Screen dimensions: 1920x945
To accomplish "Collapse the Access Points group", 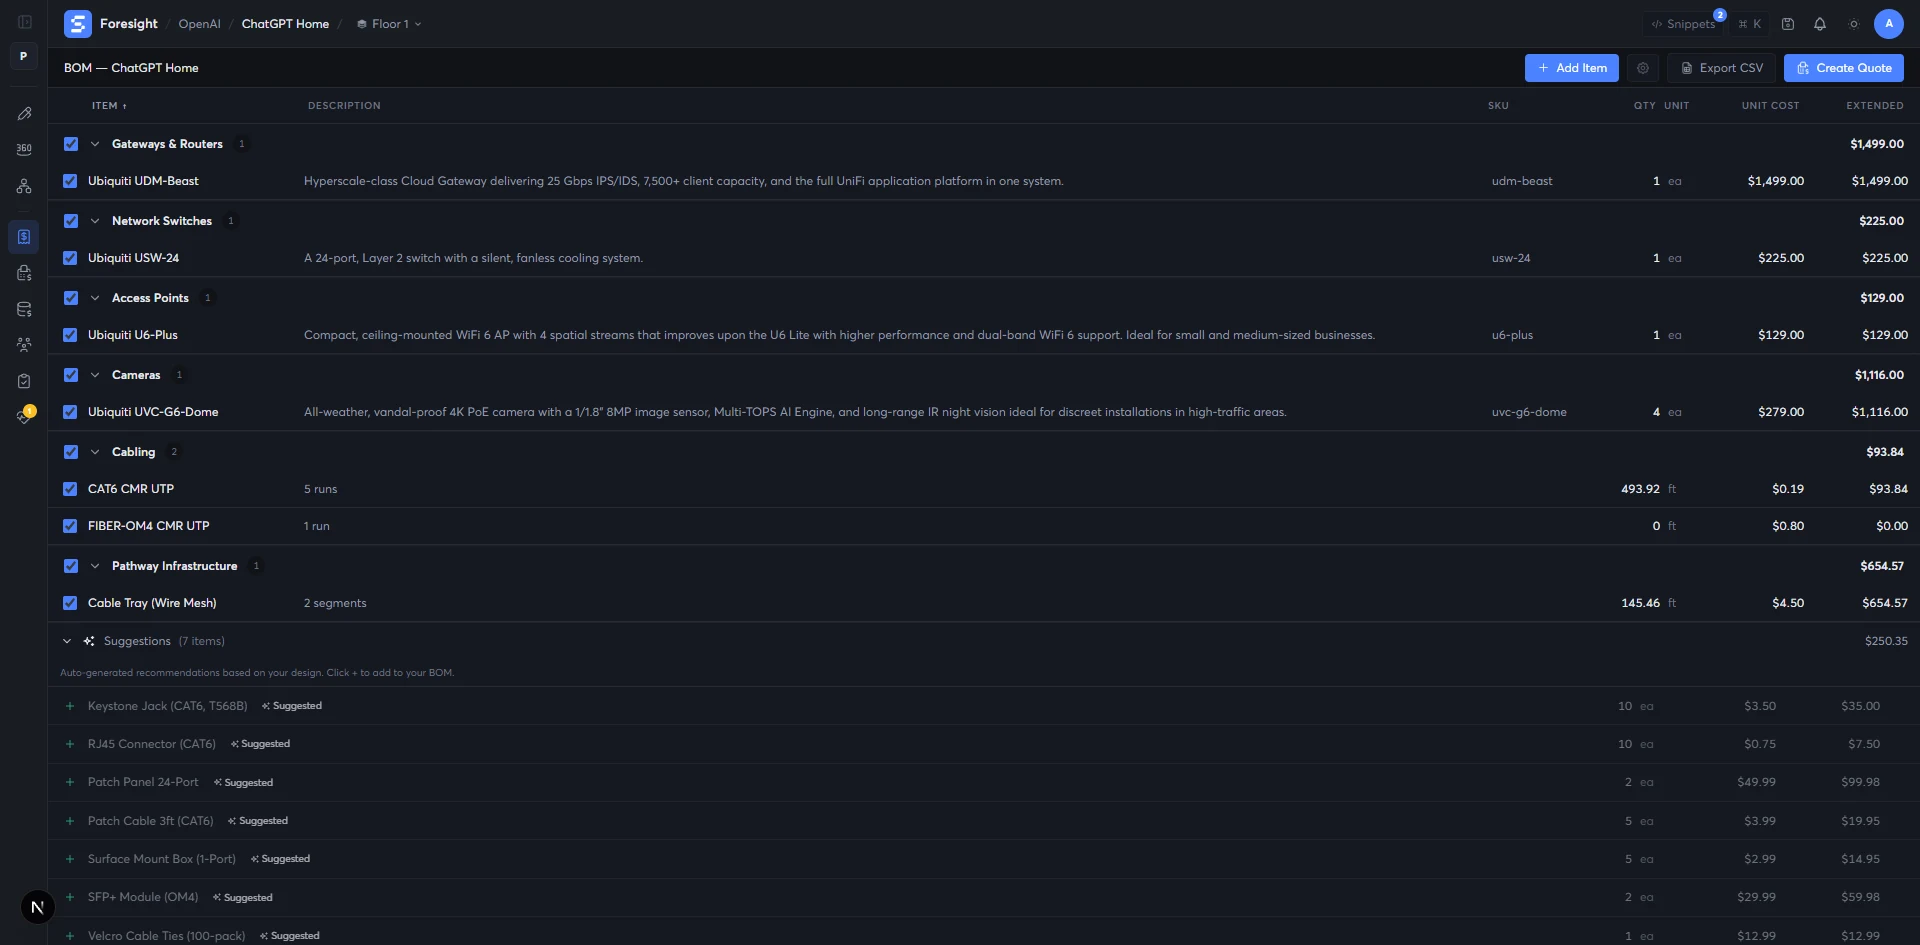I will point(95,298).
